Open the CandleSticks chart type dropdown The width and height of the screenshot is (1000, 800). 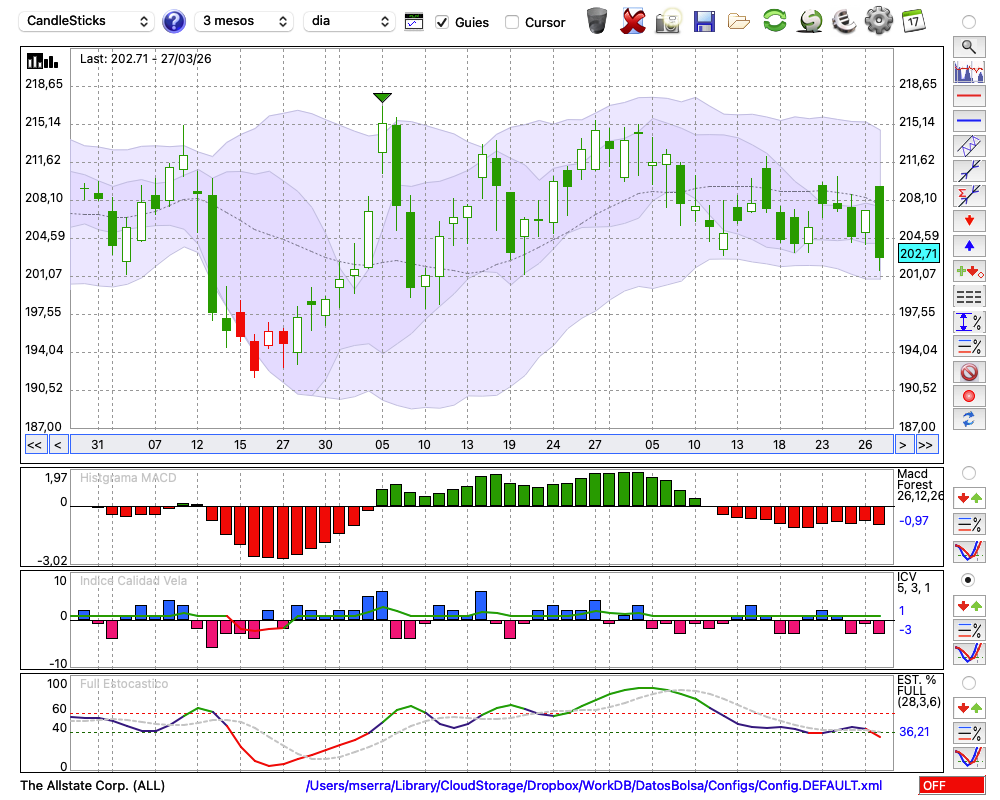[x=87, y=21]
